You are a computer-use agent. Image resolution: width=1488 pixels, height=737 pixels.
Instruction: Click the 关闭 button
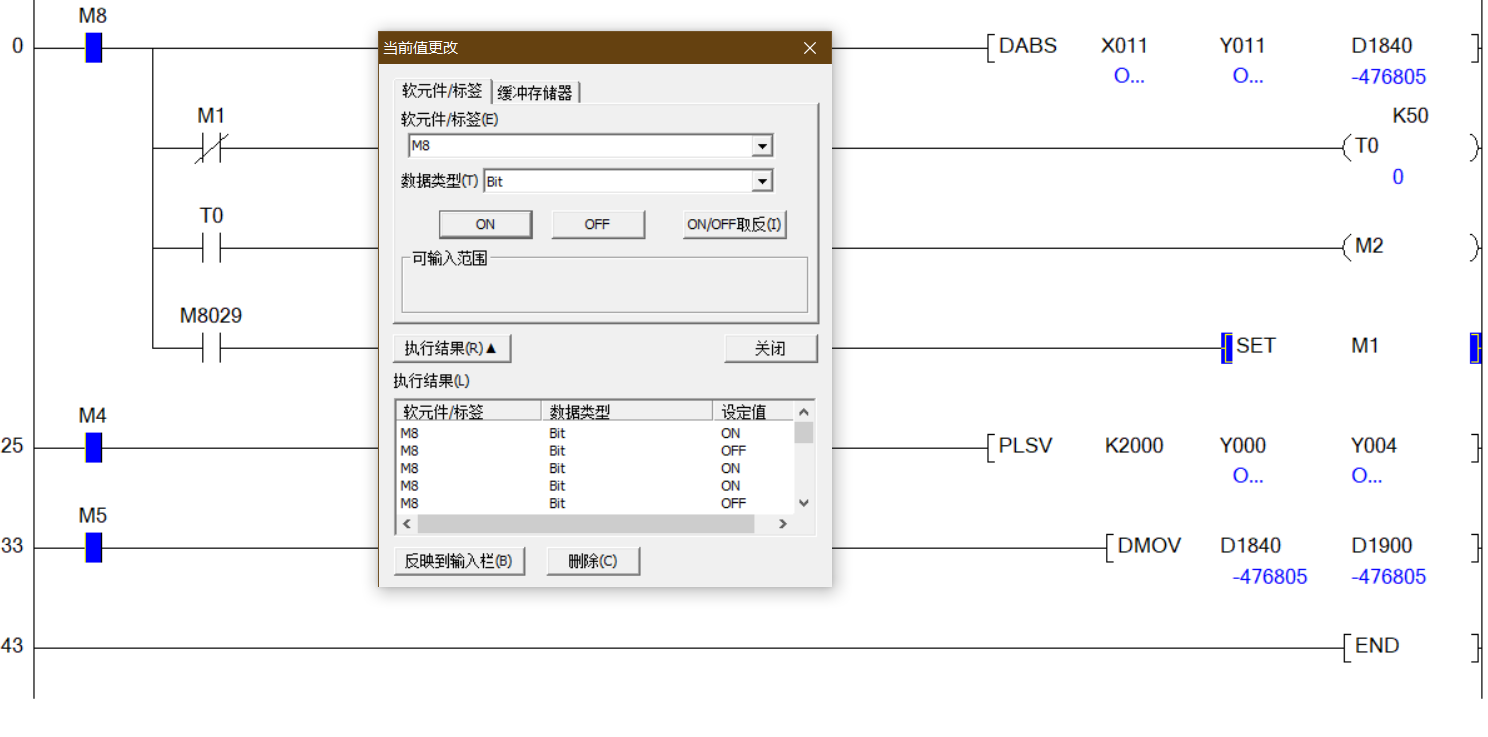(770, 348)
